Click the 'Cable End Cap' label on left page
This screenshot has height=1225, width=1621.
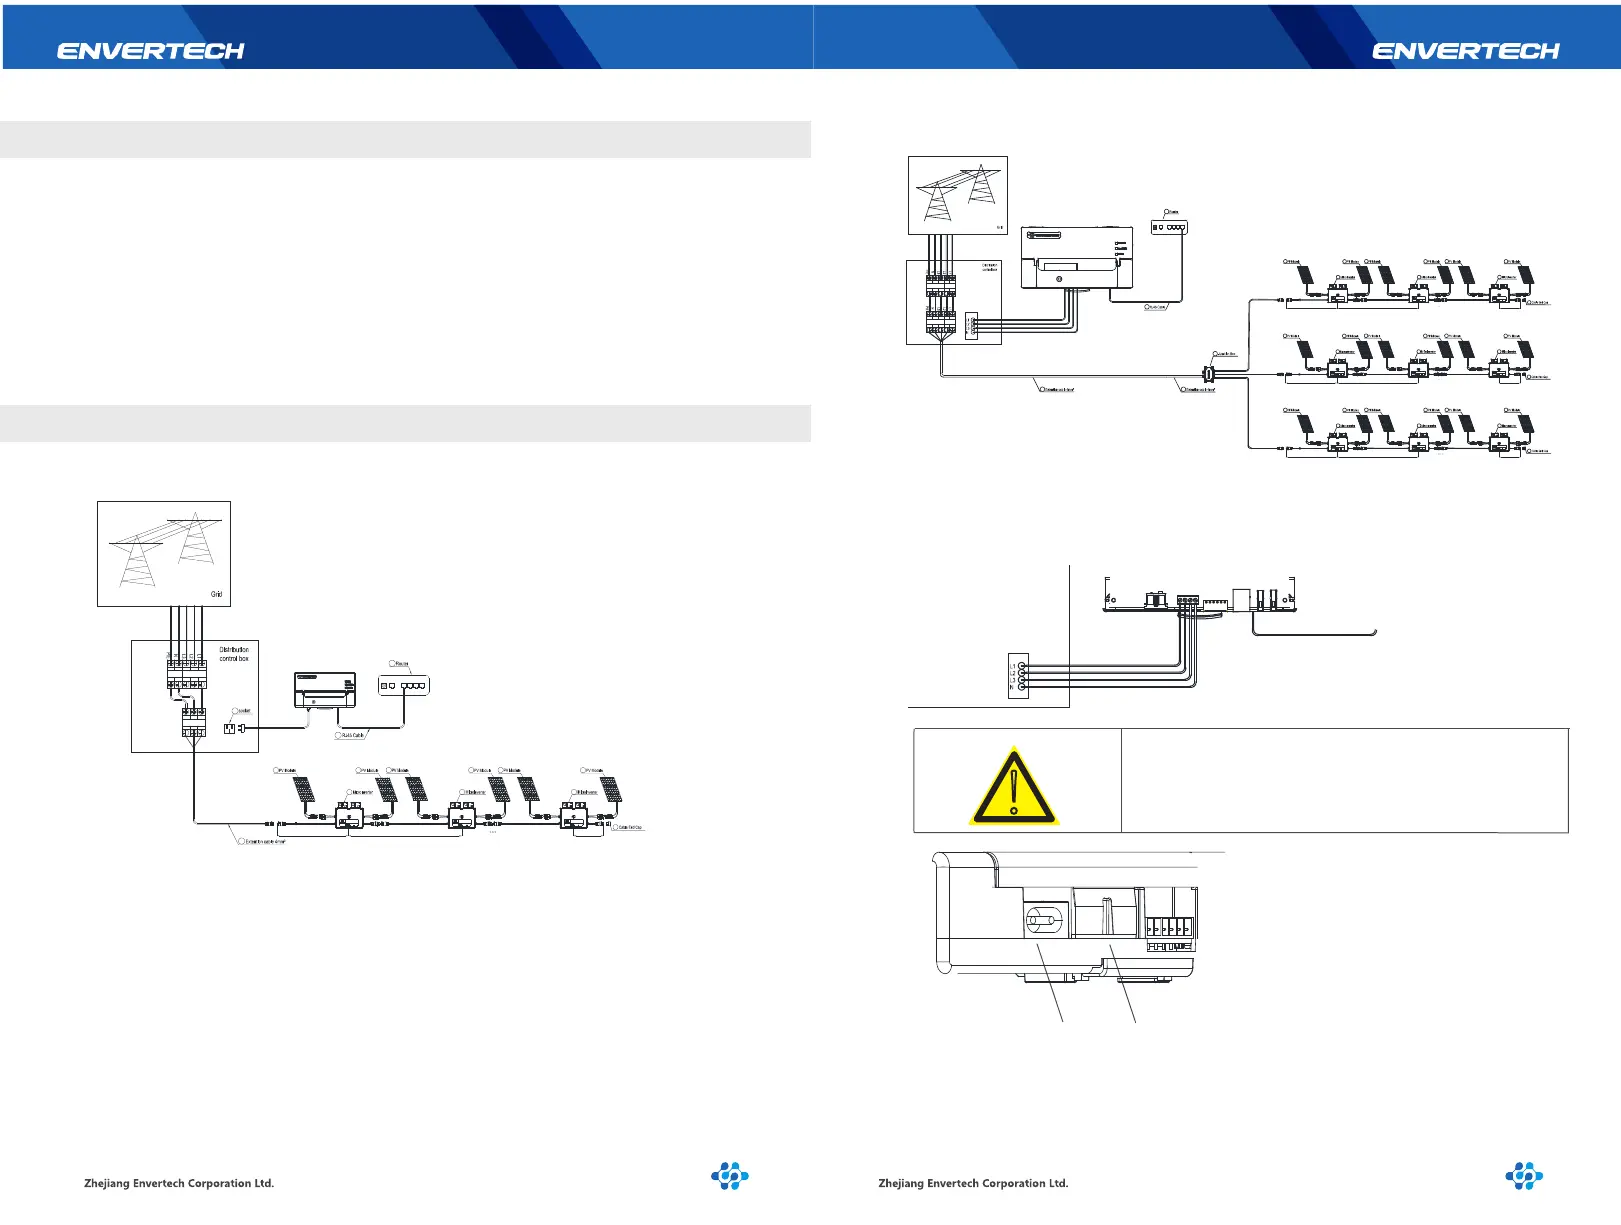[x=628, y=828]
